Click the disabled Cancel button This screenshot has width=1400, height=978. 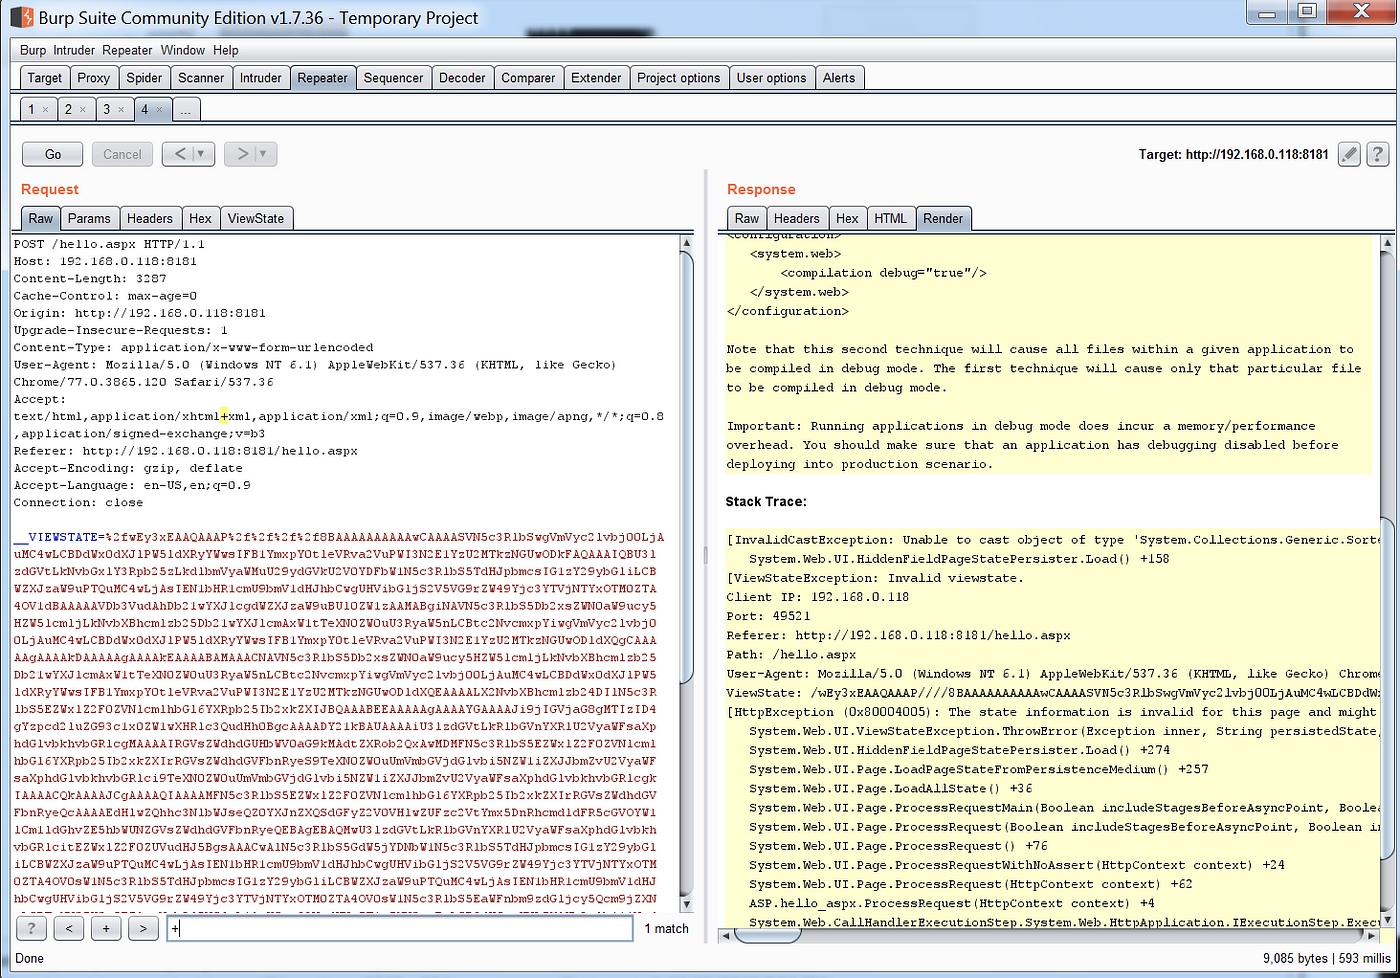(122, 154)
